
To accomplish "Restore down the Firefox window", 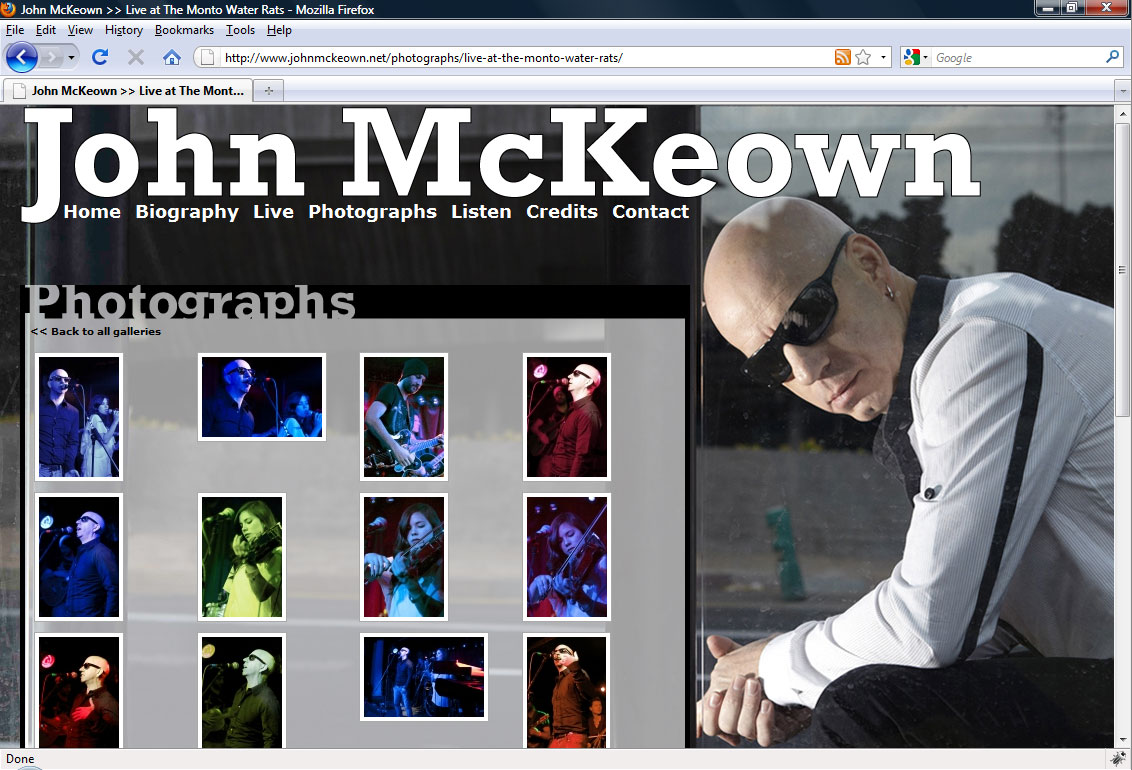I will click(x=1071, y=8).
